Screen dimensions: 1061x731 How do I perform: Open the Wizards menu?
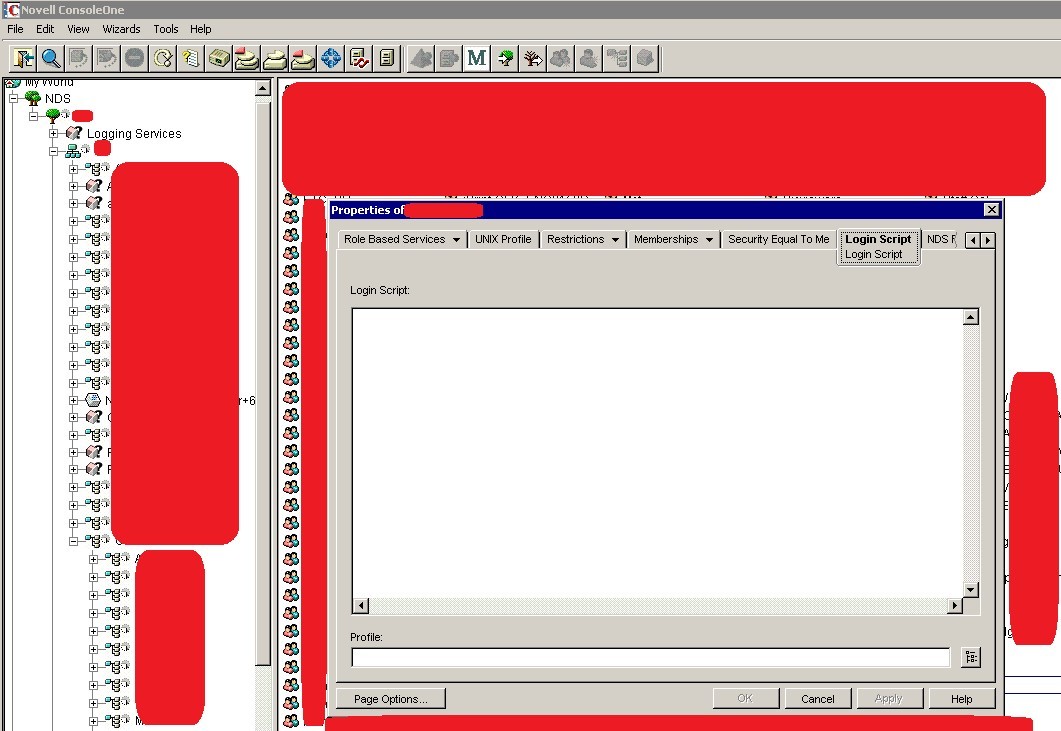tap(121, 29)
